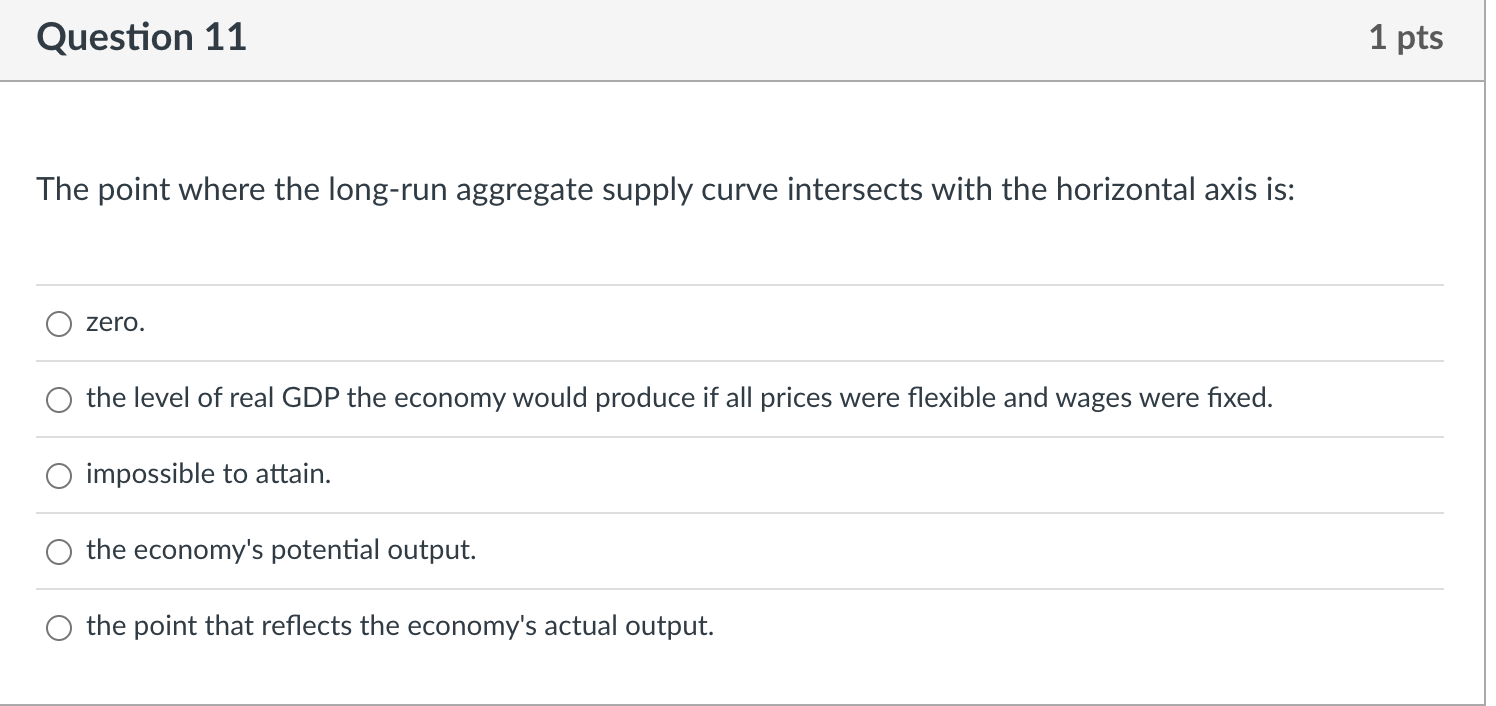Viewport: 1496px width, 706px height.
Task: Select the 'zero.' radio button
Action: pos(60,324)
